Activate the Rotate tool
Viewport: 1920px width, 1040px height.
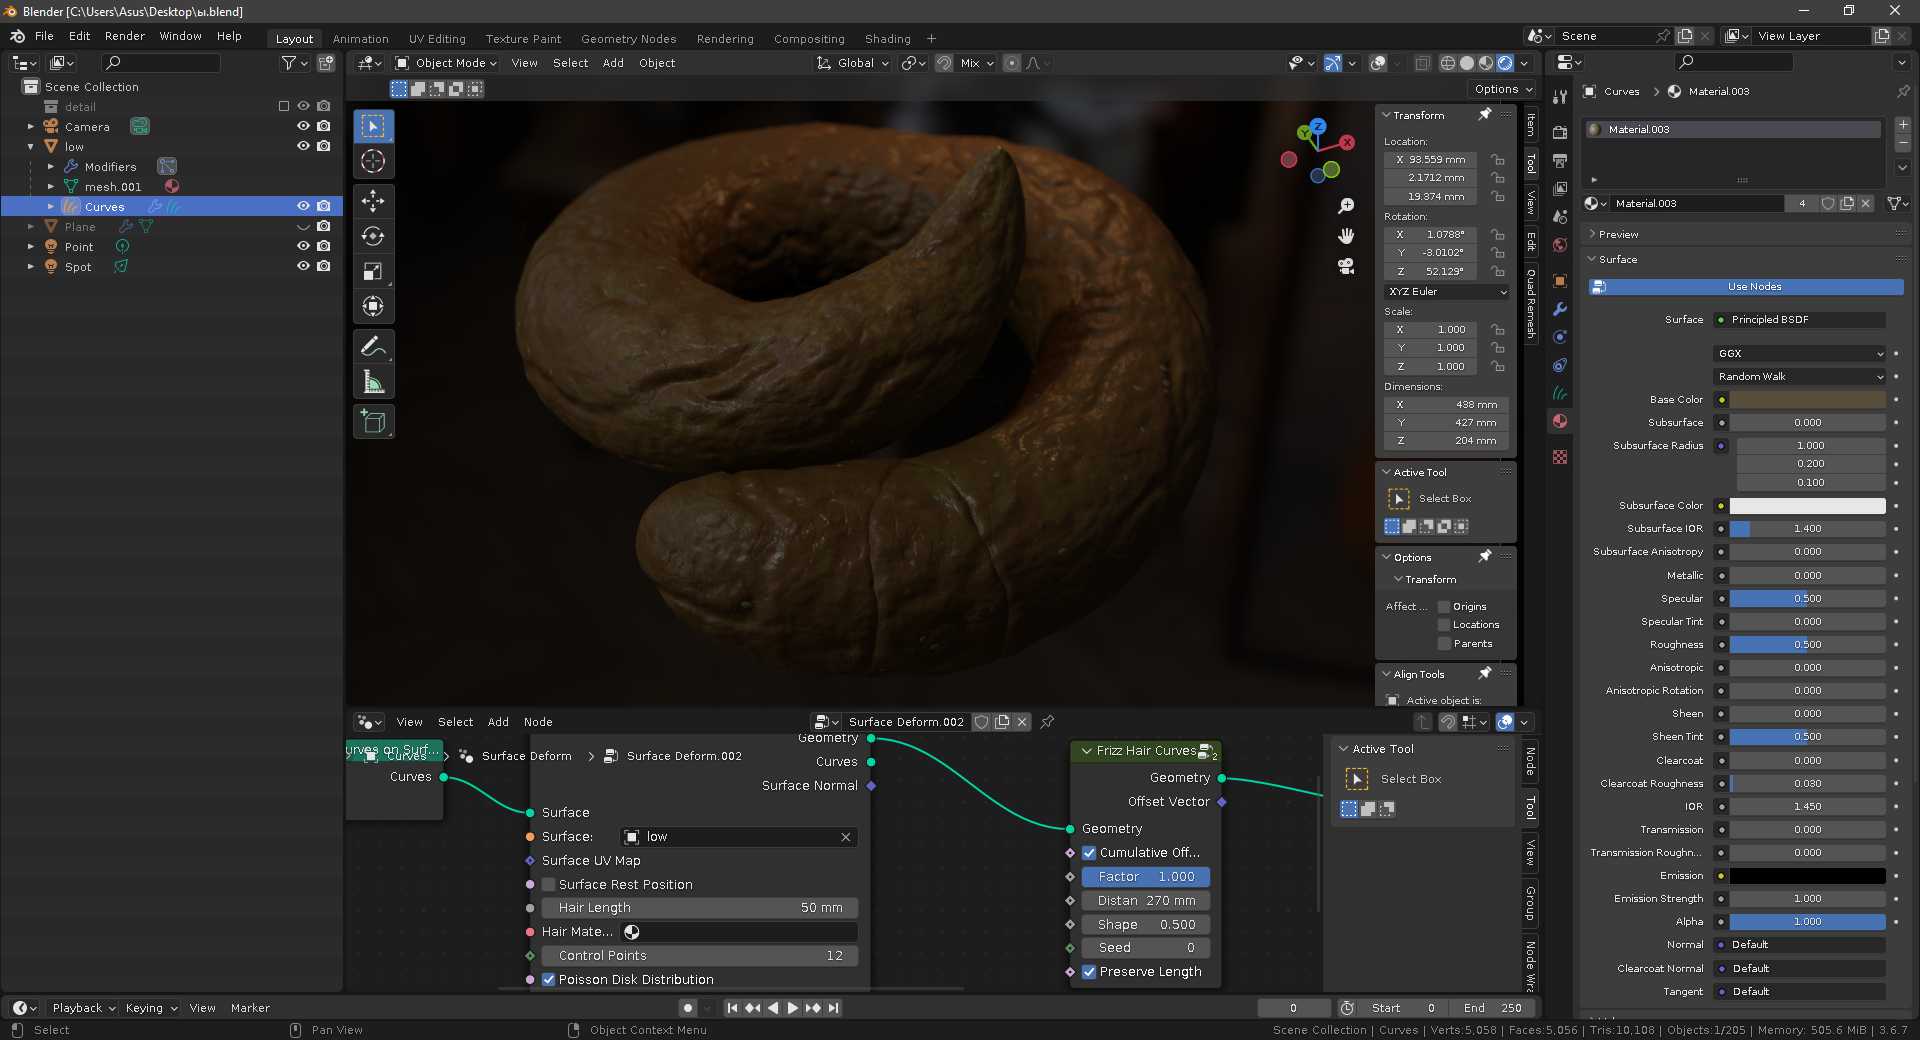[373, 237]
